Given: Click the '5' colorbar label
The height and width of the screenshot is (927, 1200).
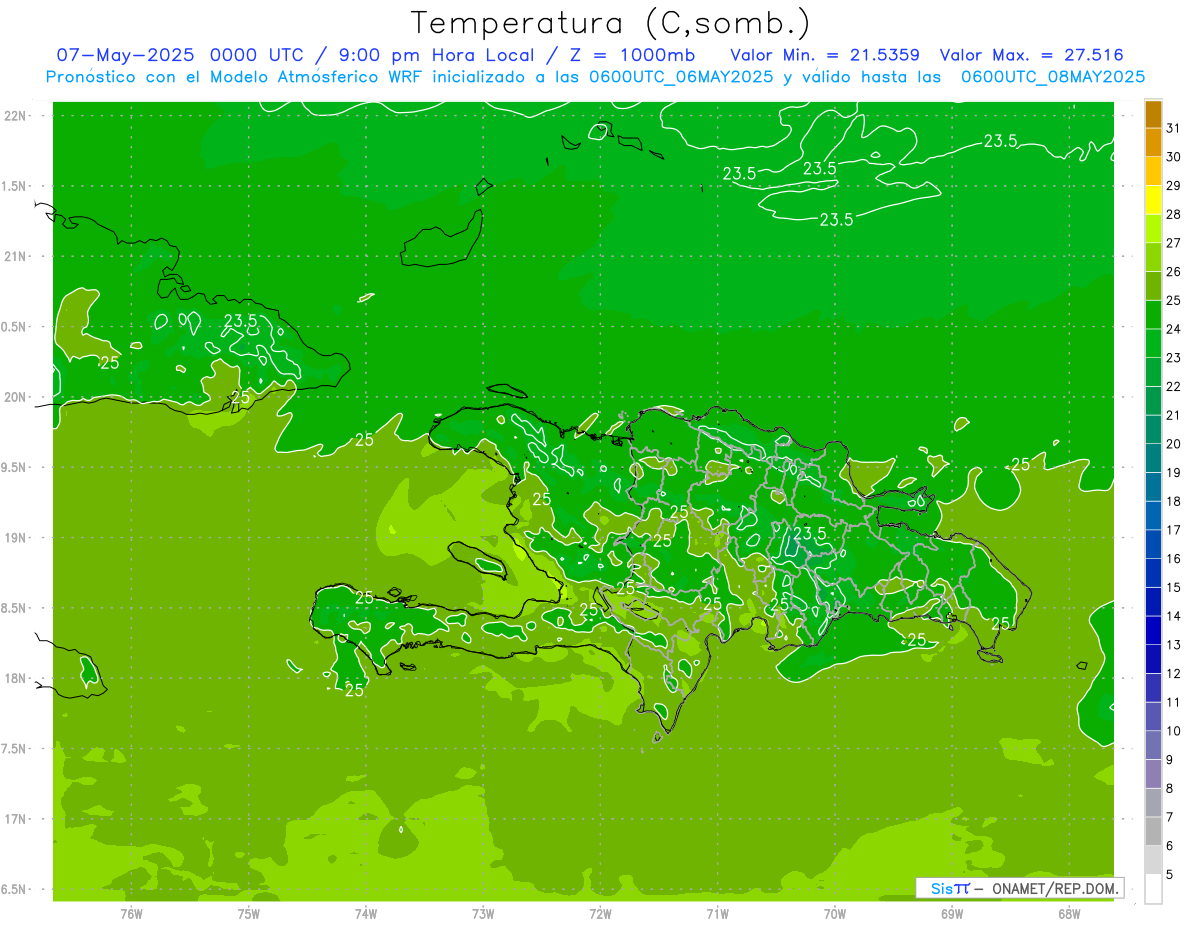Looking at the screenshot, I should 1169,875.
